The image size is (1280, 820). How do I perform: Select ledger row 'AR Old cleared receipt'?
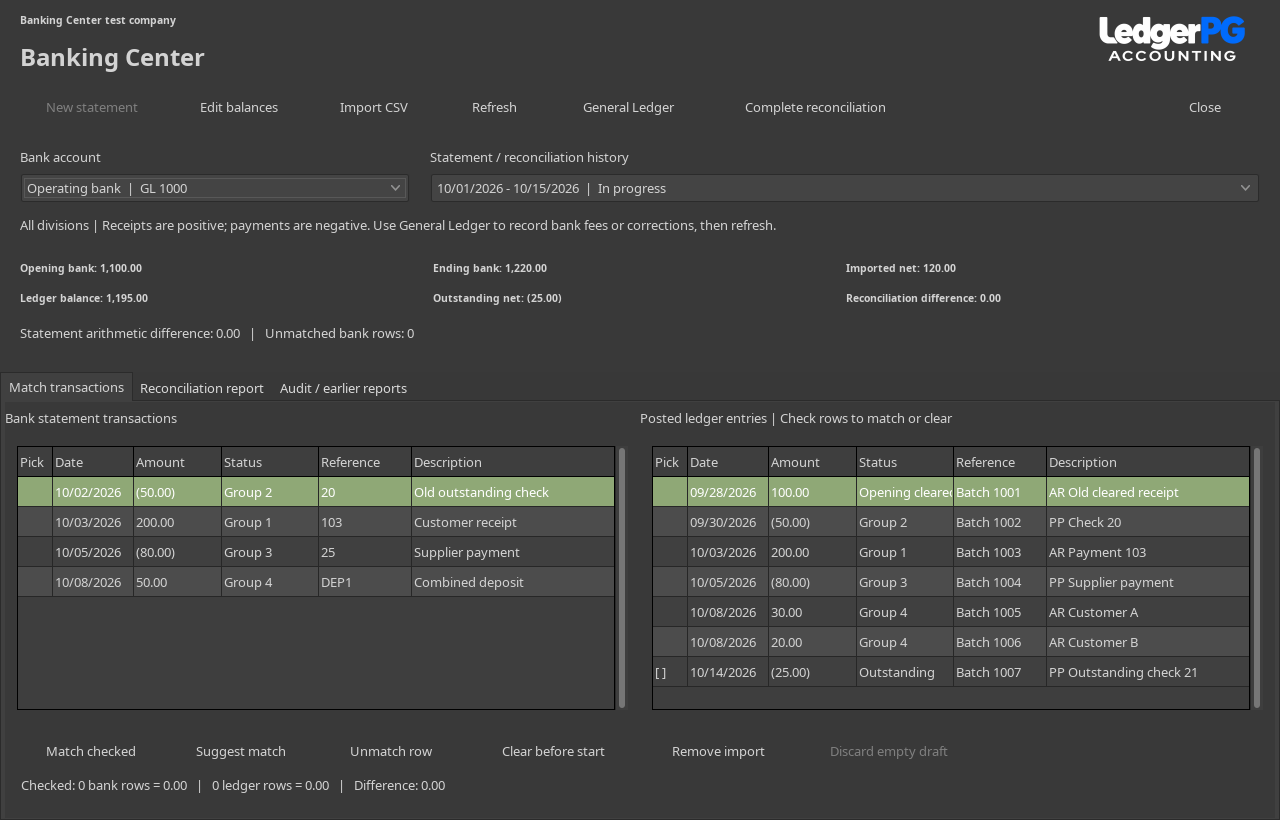[951, 492]
